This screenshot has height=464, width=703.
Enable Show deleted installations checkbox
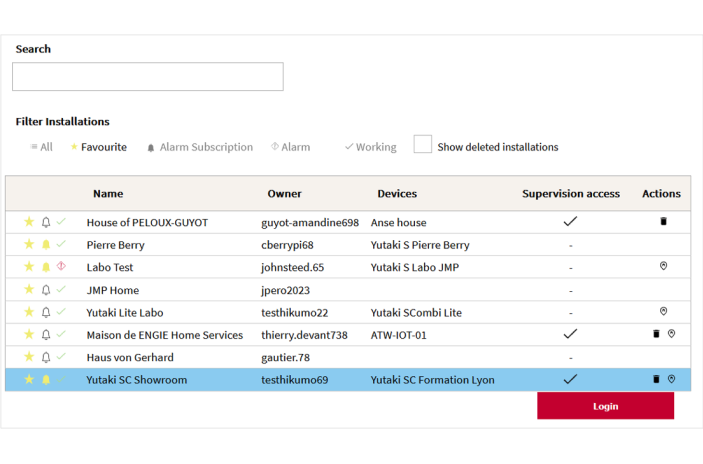coord(423,145)
